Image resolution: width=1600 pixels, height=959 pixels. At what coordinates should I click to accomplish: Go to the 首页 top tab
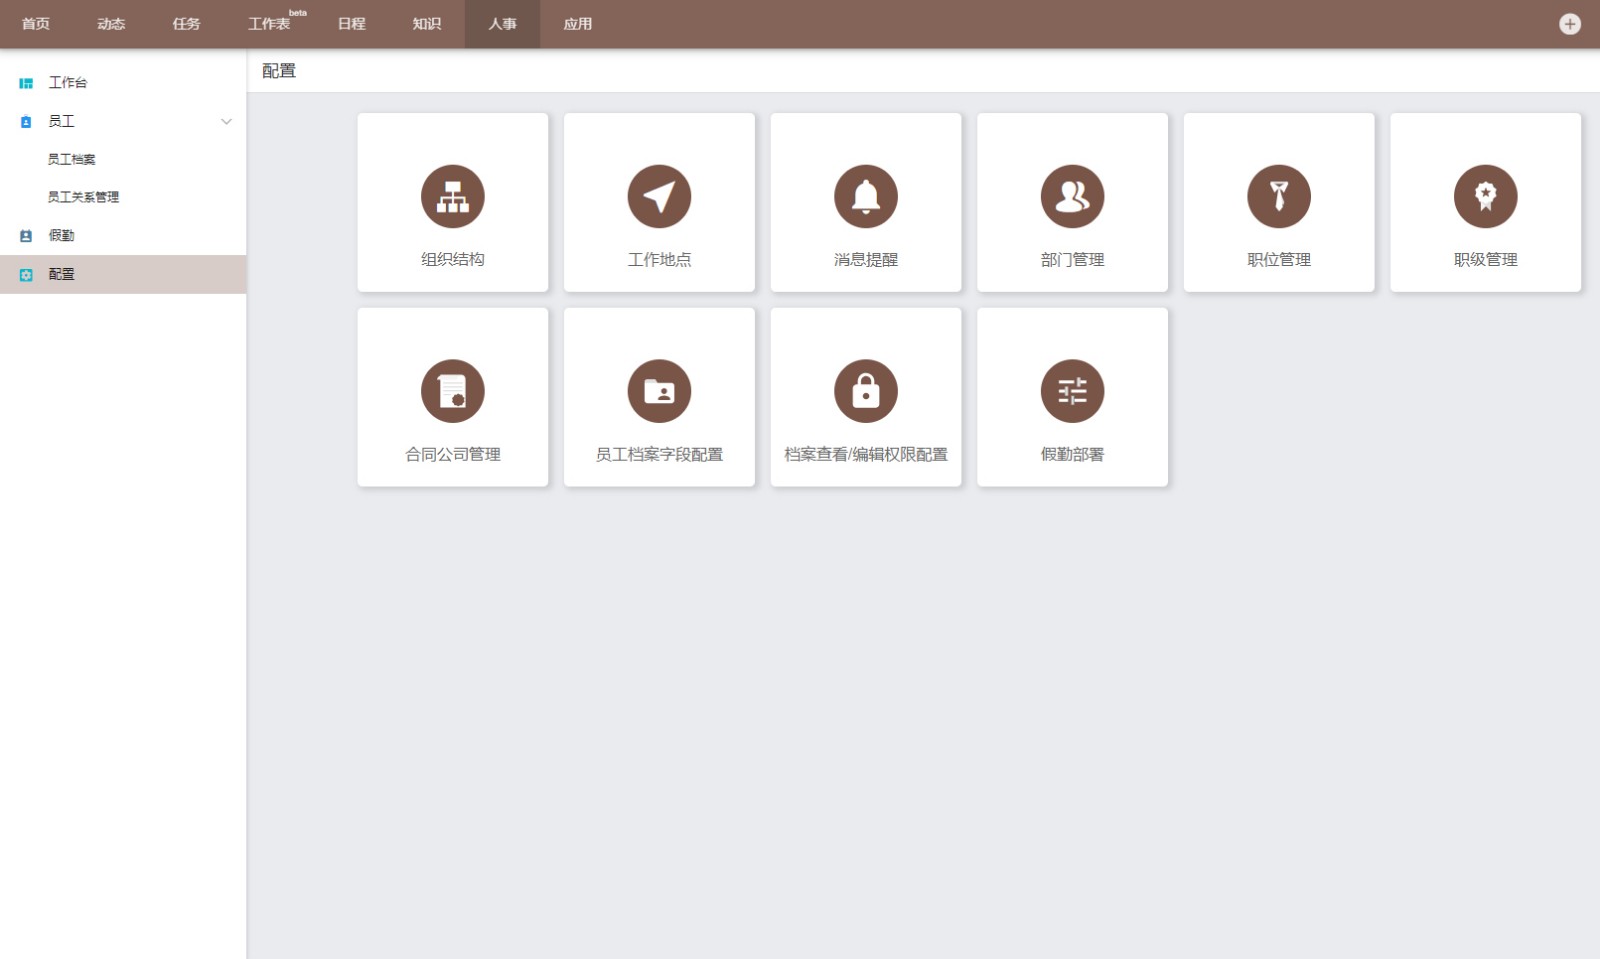pos(36,24)
